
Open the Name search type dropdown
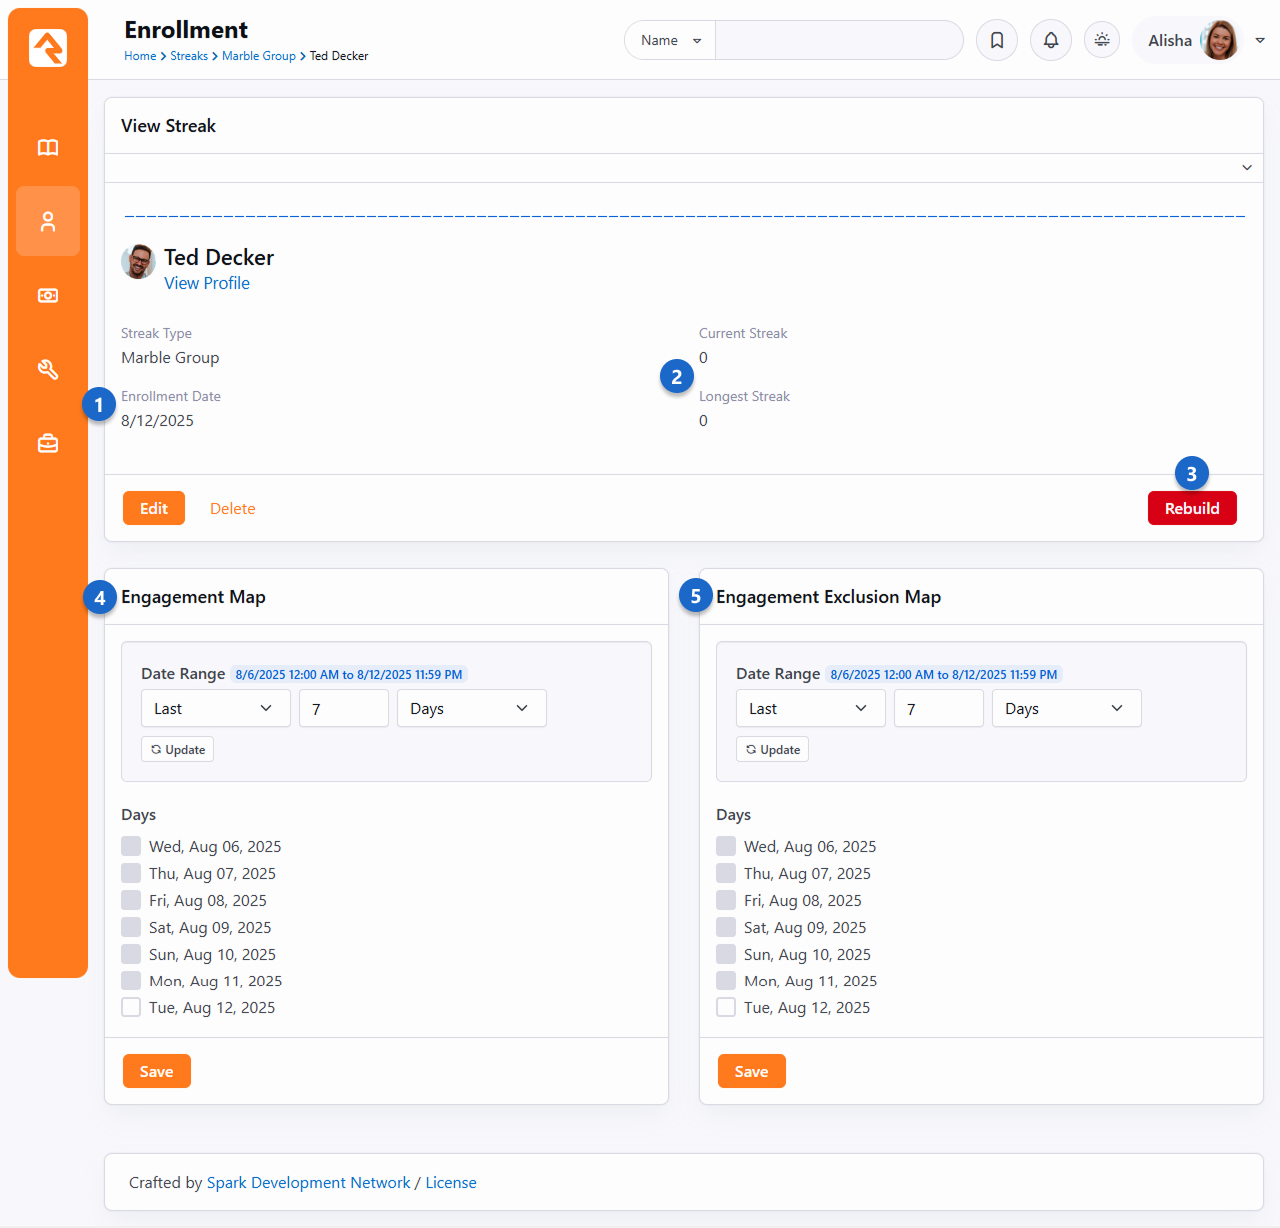[x=670, y=41]
